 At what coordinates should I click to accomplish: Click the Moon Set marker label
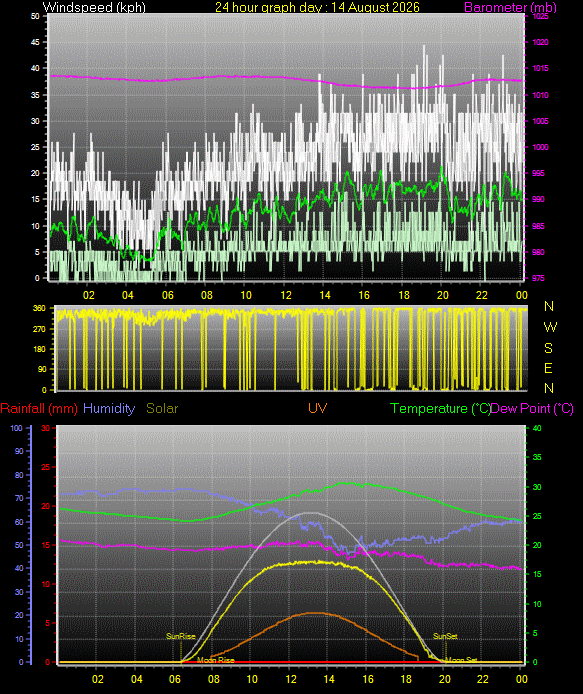coord(461,660)
